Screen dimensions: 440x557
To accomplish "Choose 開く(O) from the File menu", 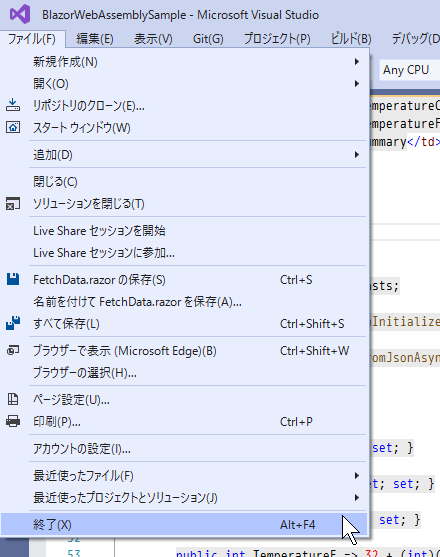I will click(184, 84).
